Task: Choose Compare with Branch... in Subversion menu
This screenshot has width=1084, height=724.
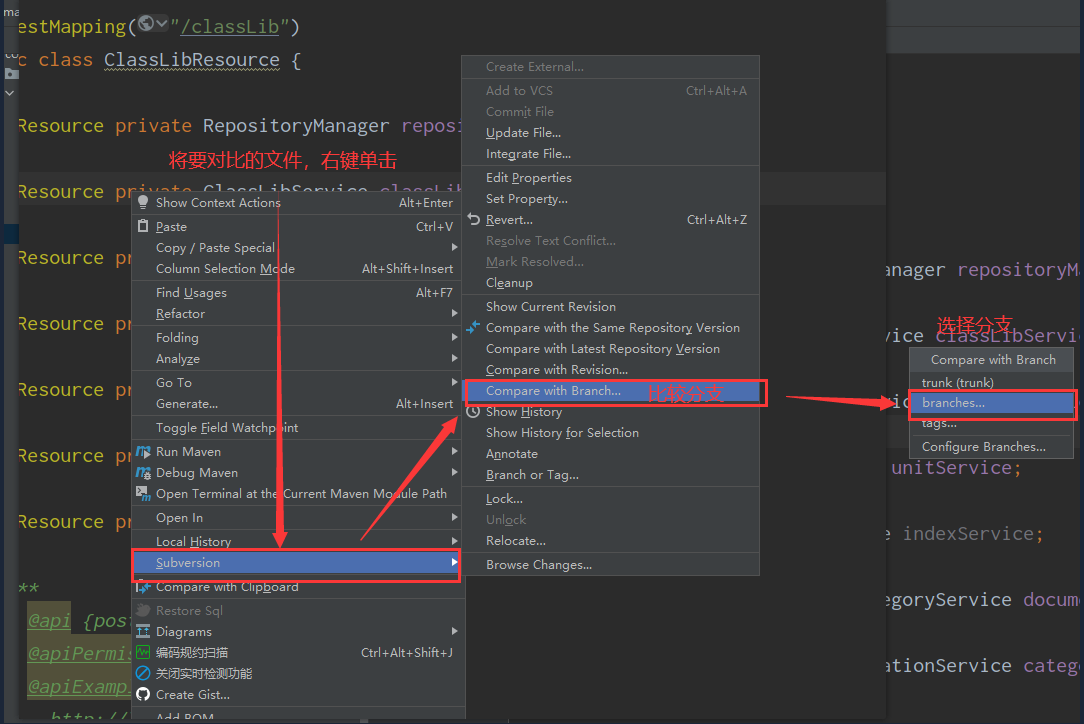Action: 610,391
